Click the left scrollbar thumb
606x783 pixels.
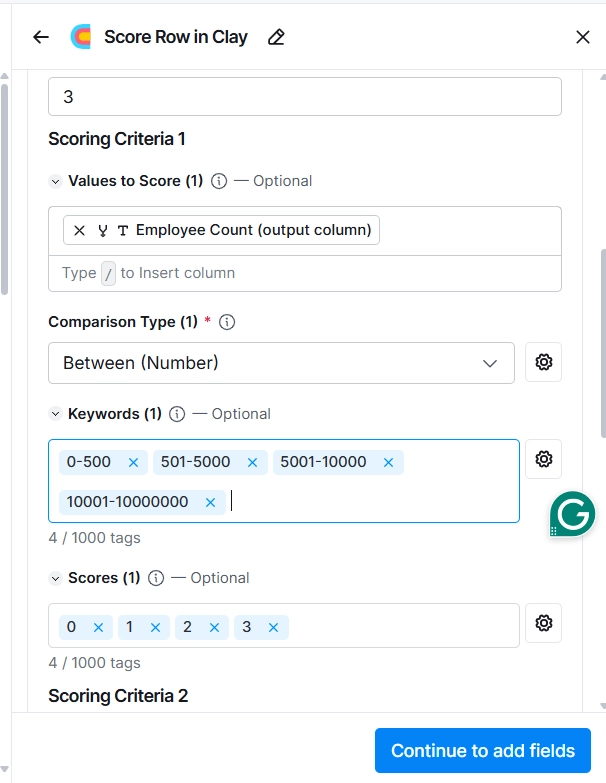tap(4, 190)
